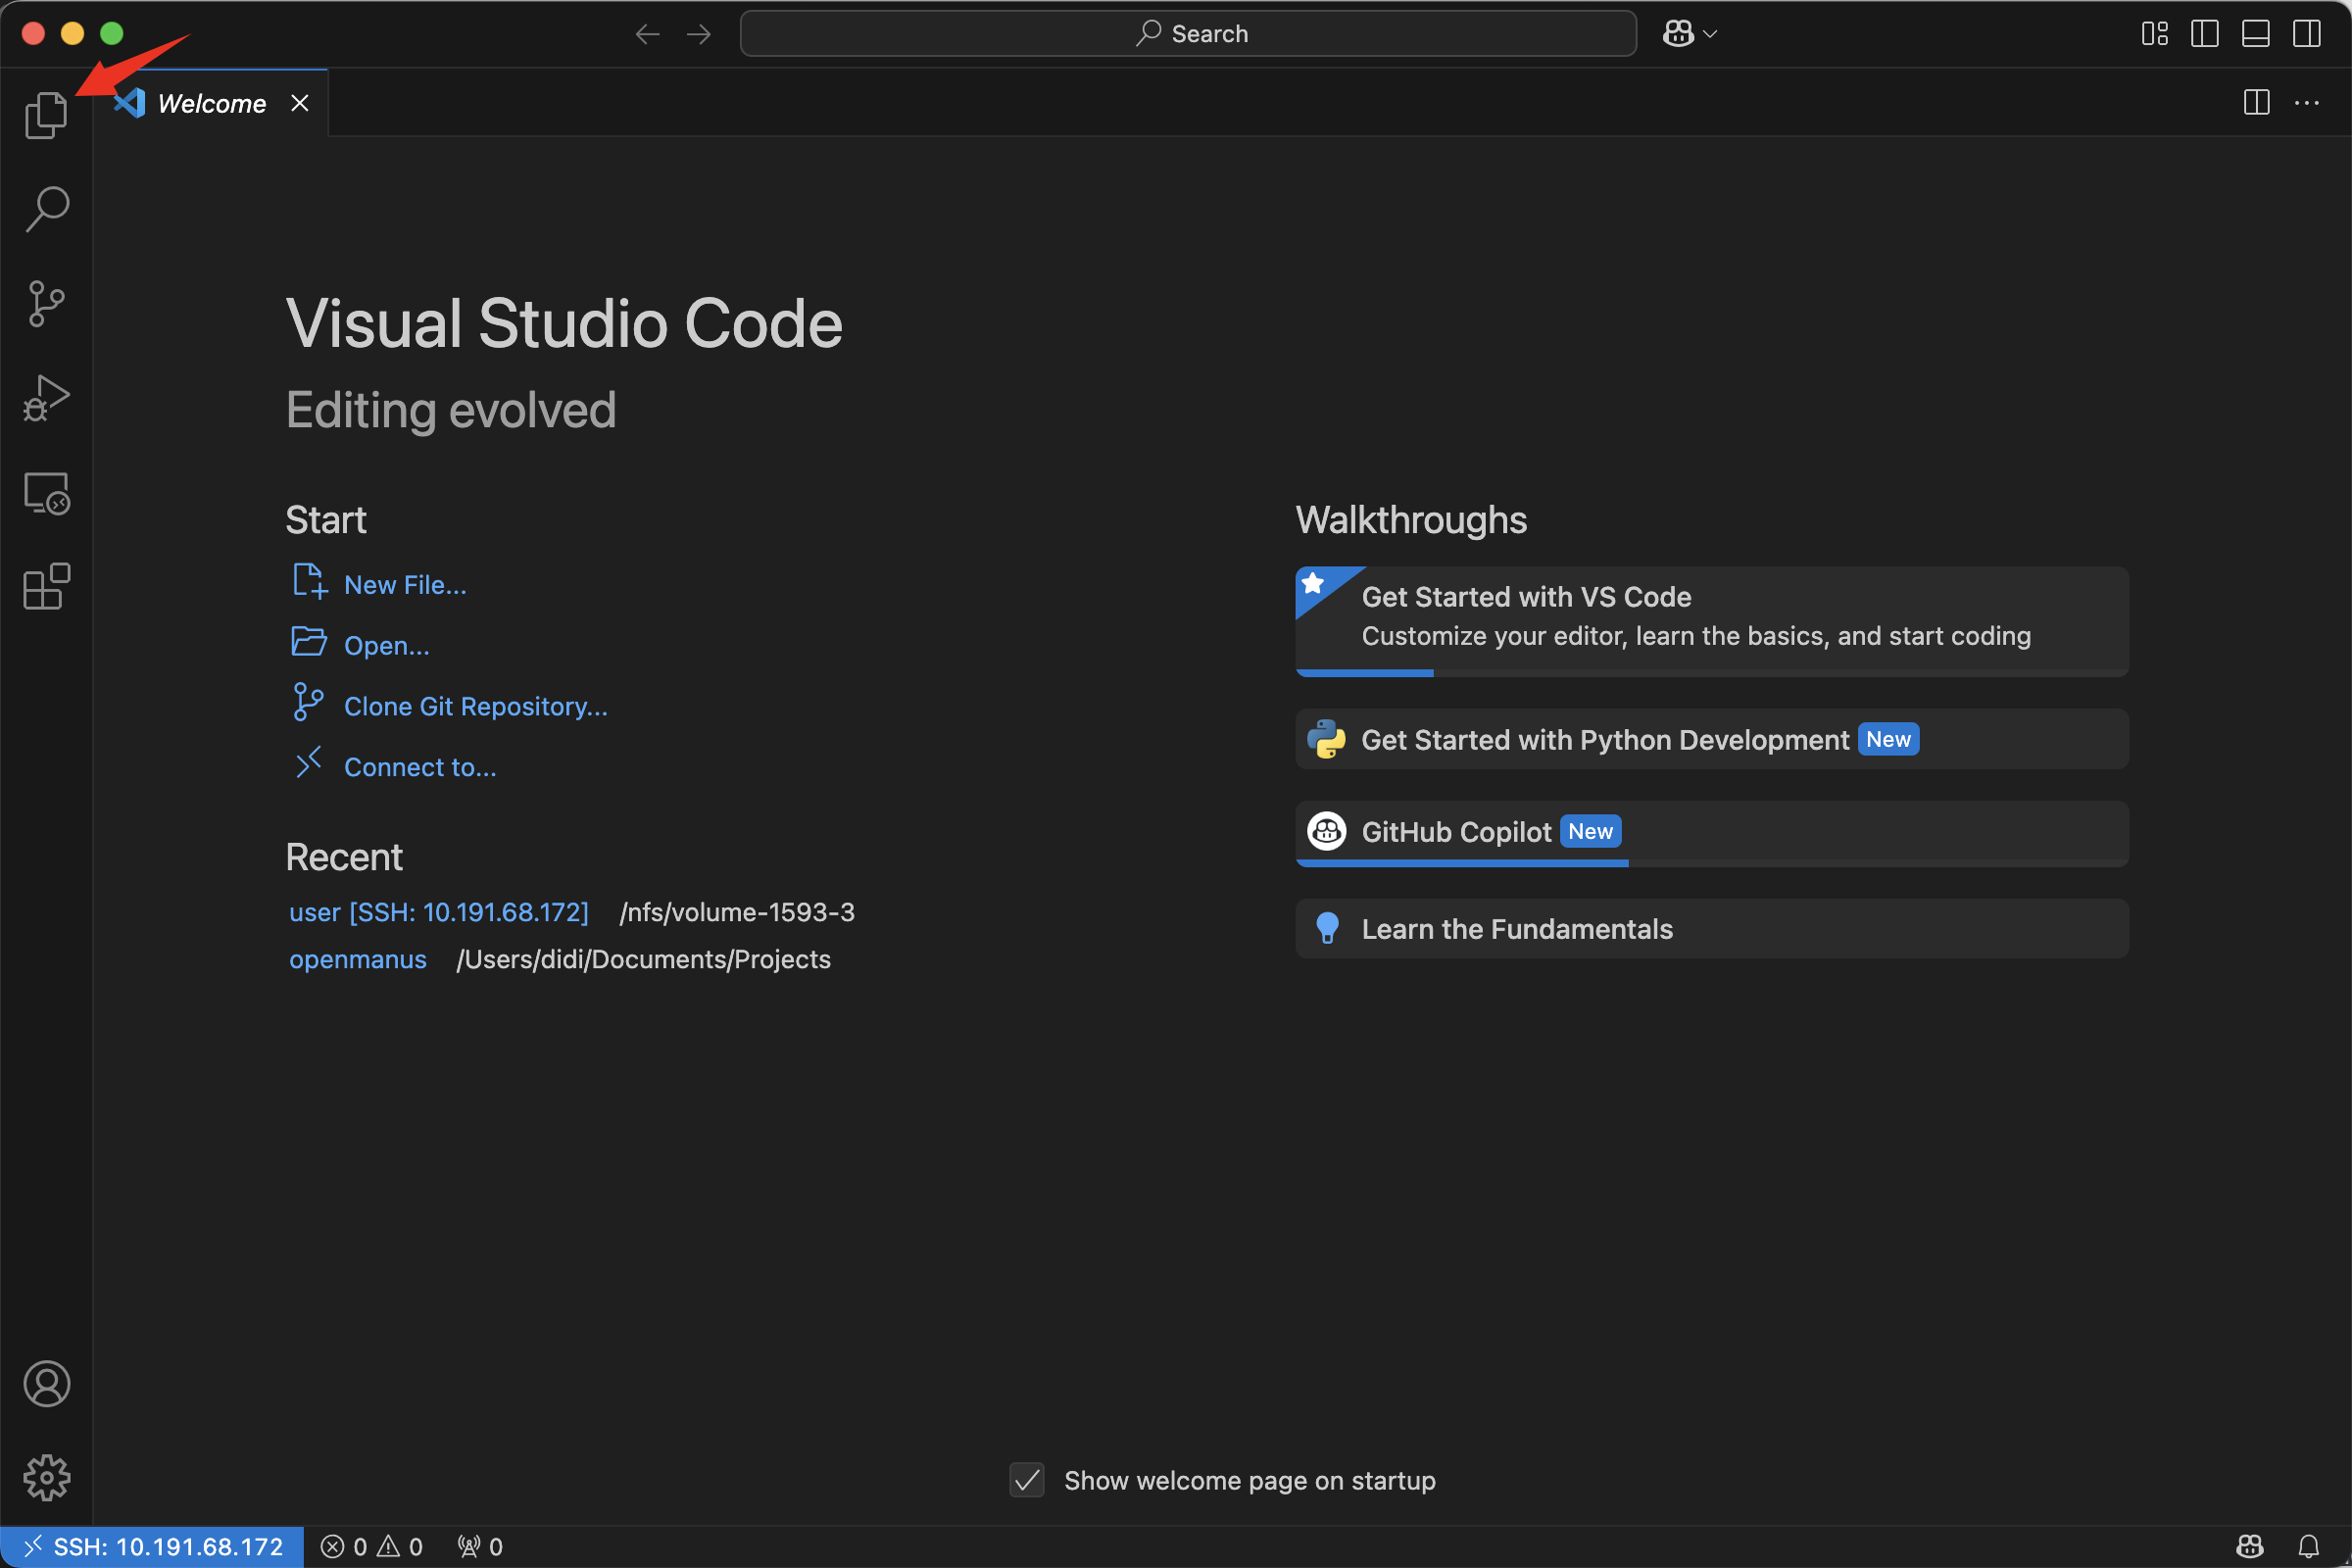2352x1568 pixels.
Task: Open the editor More Actions menu
Action: (2307, 102)
